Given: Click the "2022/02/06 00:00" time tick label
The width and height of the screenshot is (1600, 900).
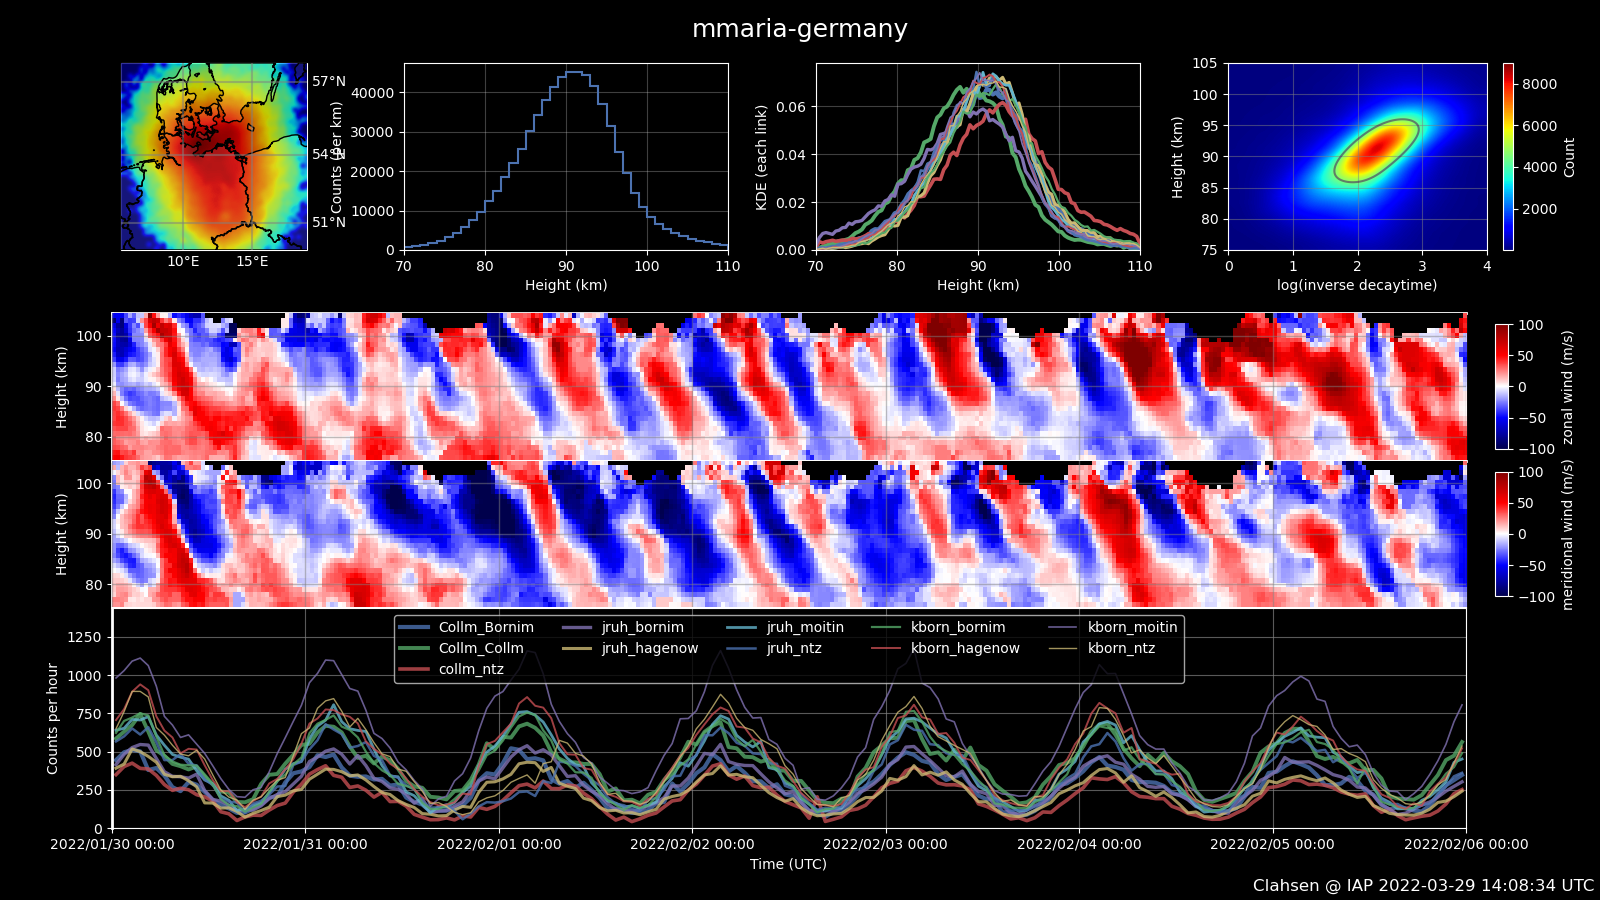Looking at the screenshot, I should point(1466,844).
